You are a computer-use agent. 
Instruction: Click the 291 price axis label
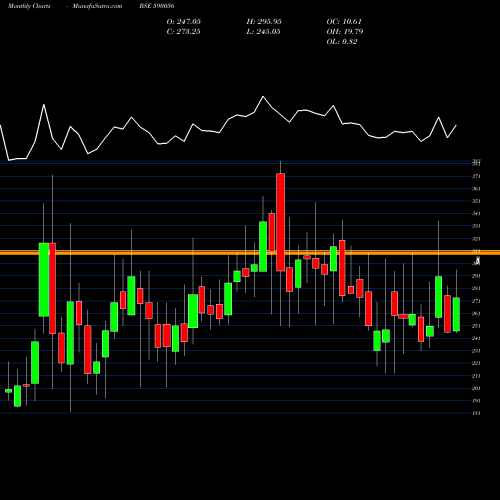[x=476, y=276]
